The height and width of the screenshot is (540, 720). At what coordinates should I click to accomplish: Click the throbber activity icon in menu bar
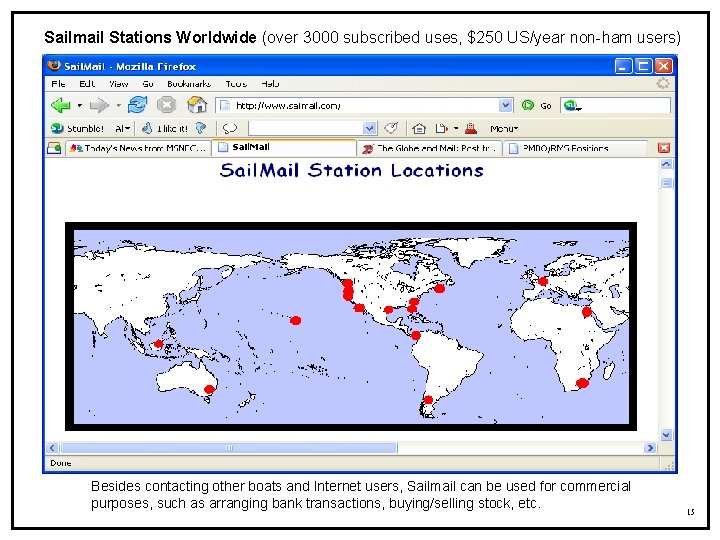(x=663, y=83)
